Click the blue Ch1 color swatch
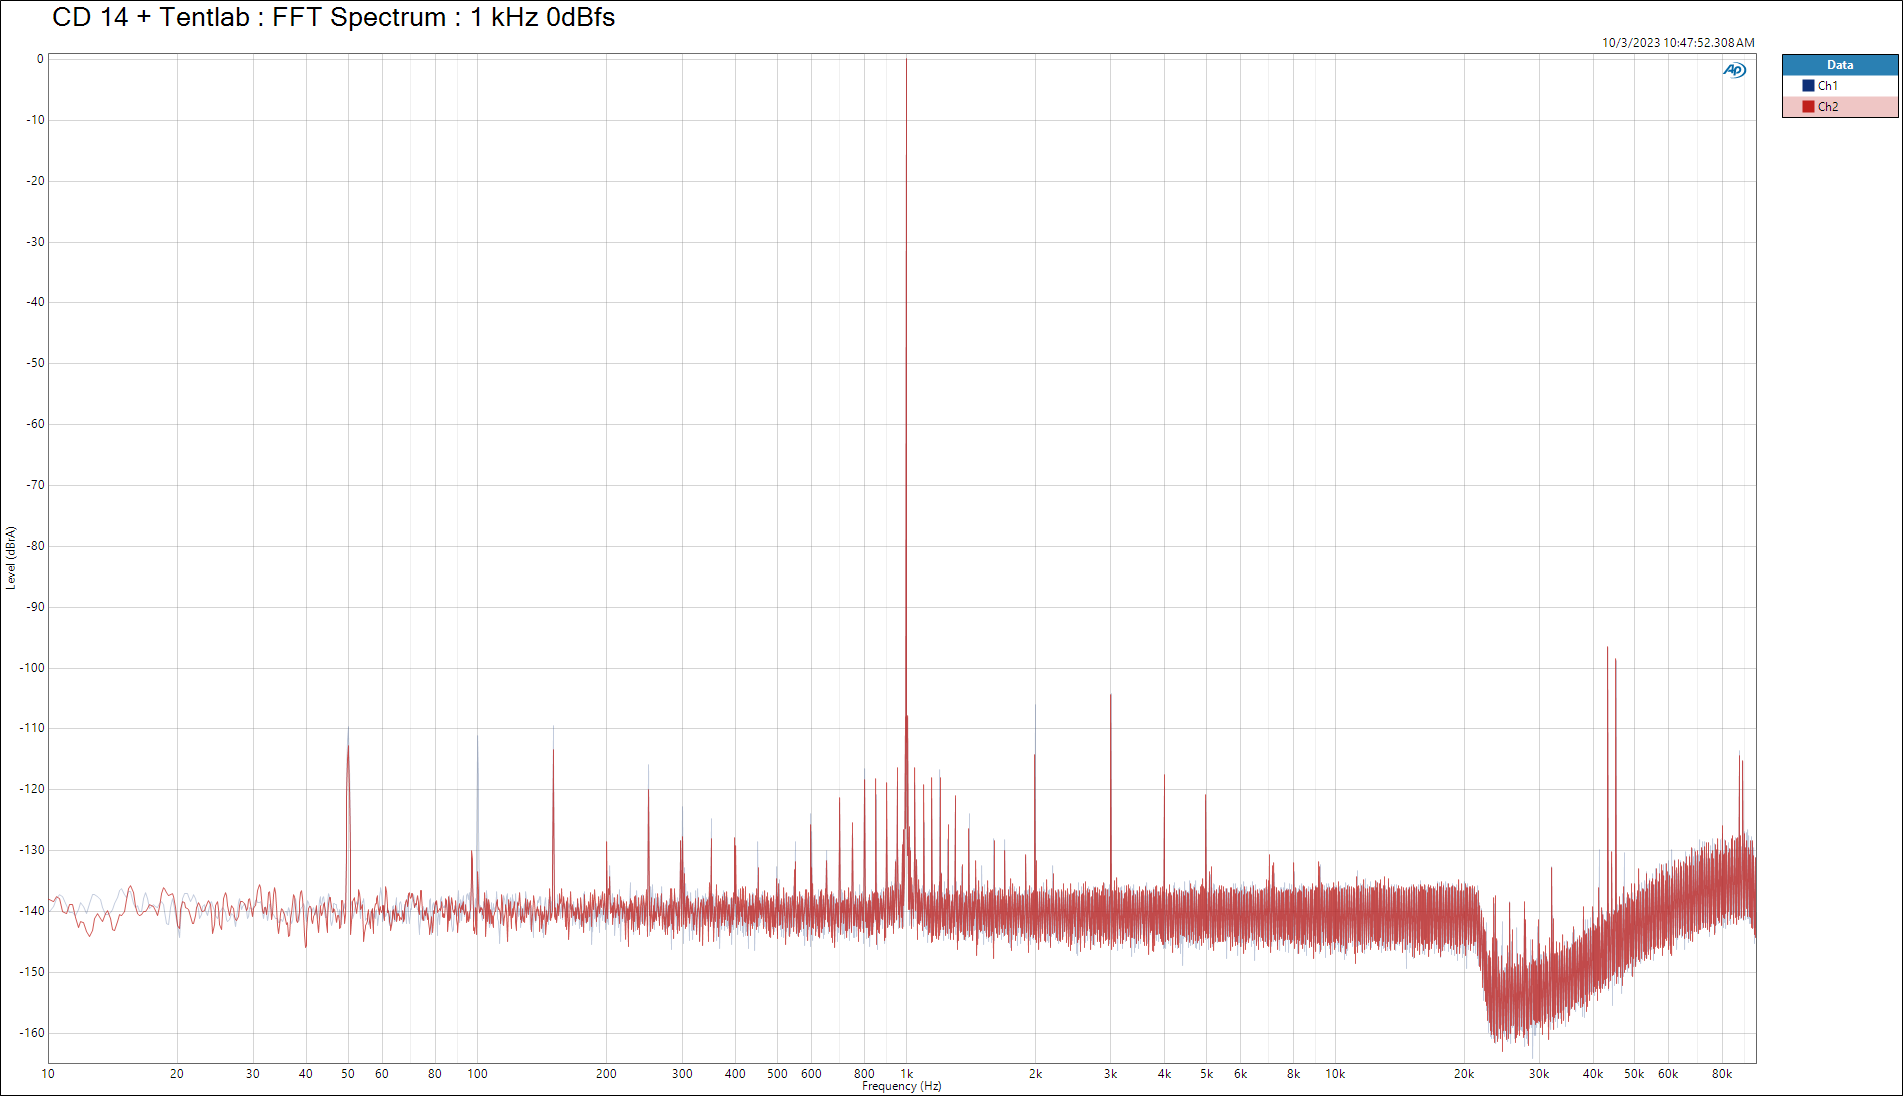This screenshot has width=1903, height=1096. (1808, 86)
